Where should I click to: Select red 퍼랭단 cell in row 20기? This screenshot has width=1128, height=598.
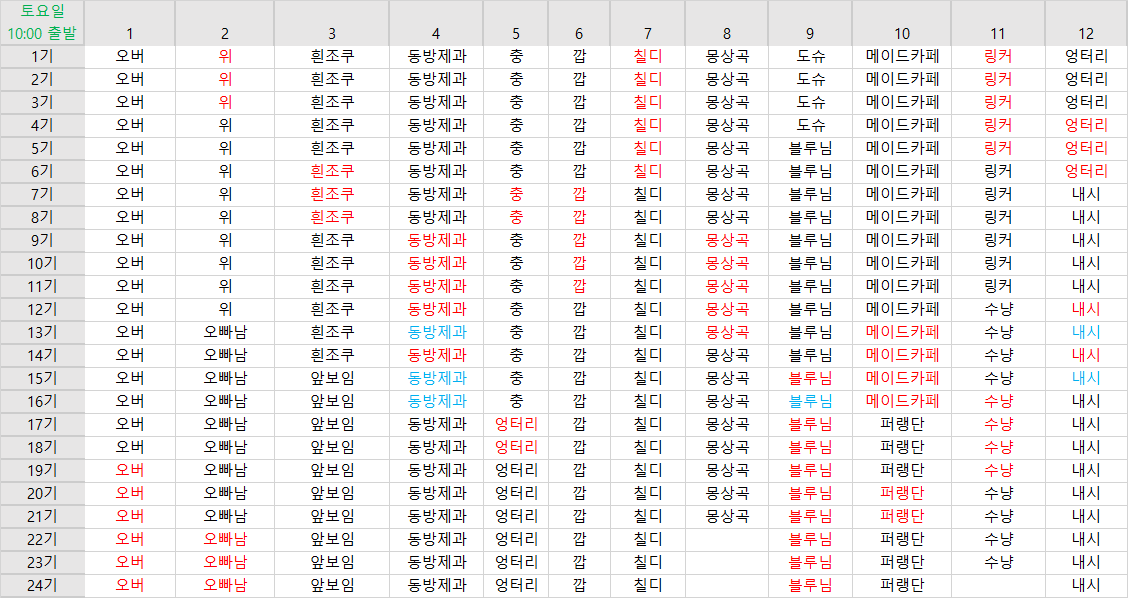[x=902, y=493]
